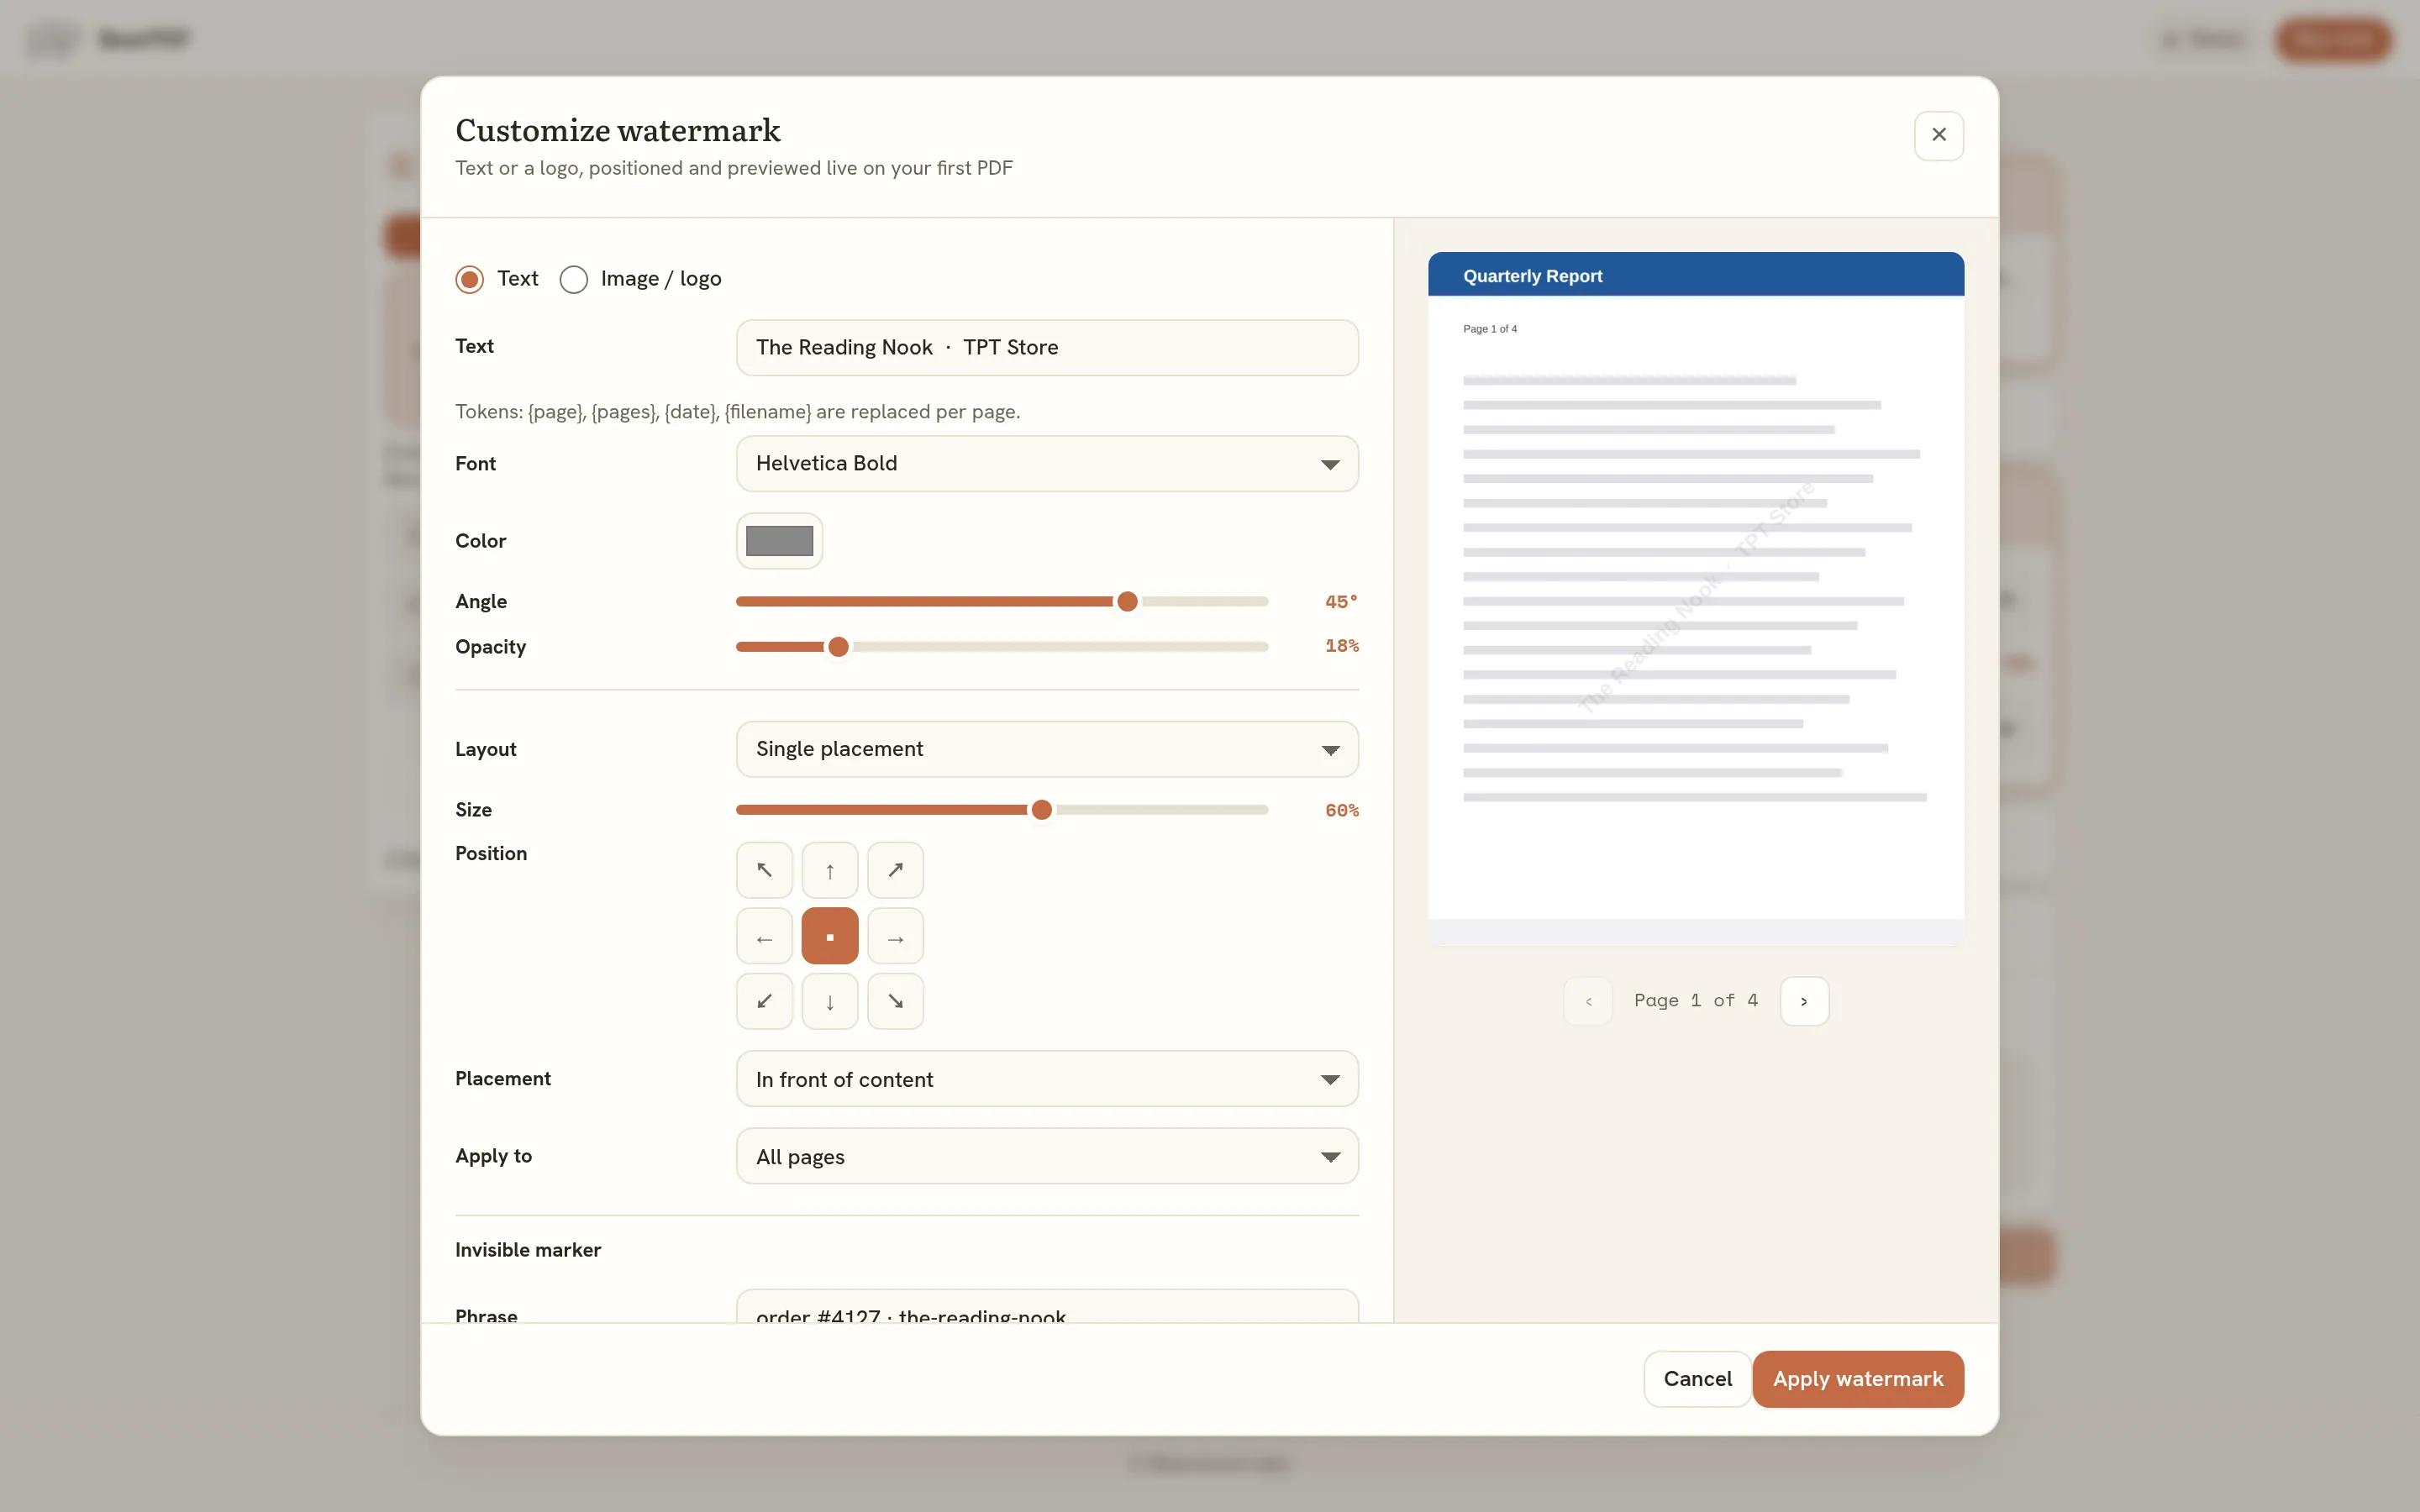Click the Page 1 of 4 indicator
The height and width of the screenshot is (1512, 2420).
(x=1695, y=1000)
